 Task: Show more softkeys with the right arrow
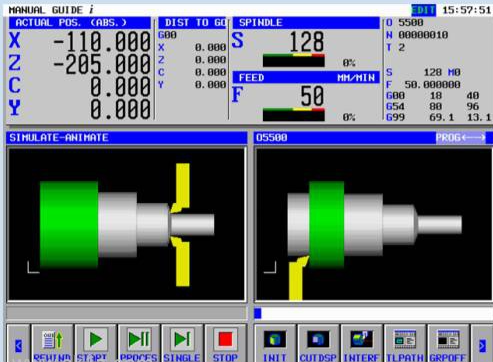tap(482, 345)
